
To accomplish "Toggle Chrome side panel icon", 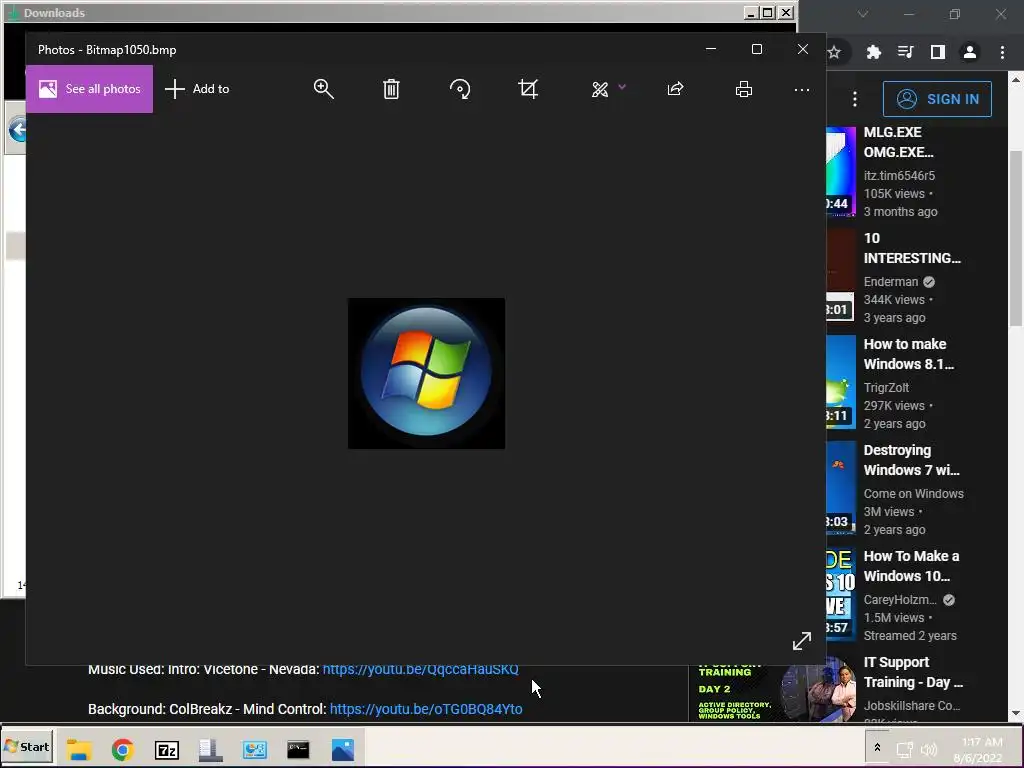I will pyautogui.click(x=938, y=52).
